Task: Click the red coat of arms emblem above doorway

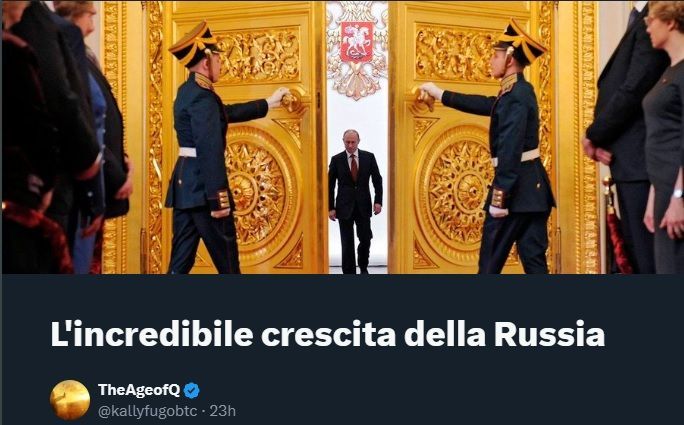Action: pyautogui.click(x=357, y=42)
